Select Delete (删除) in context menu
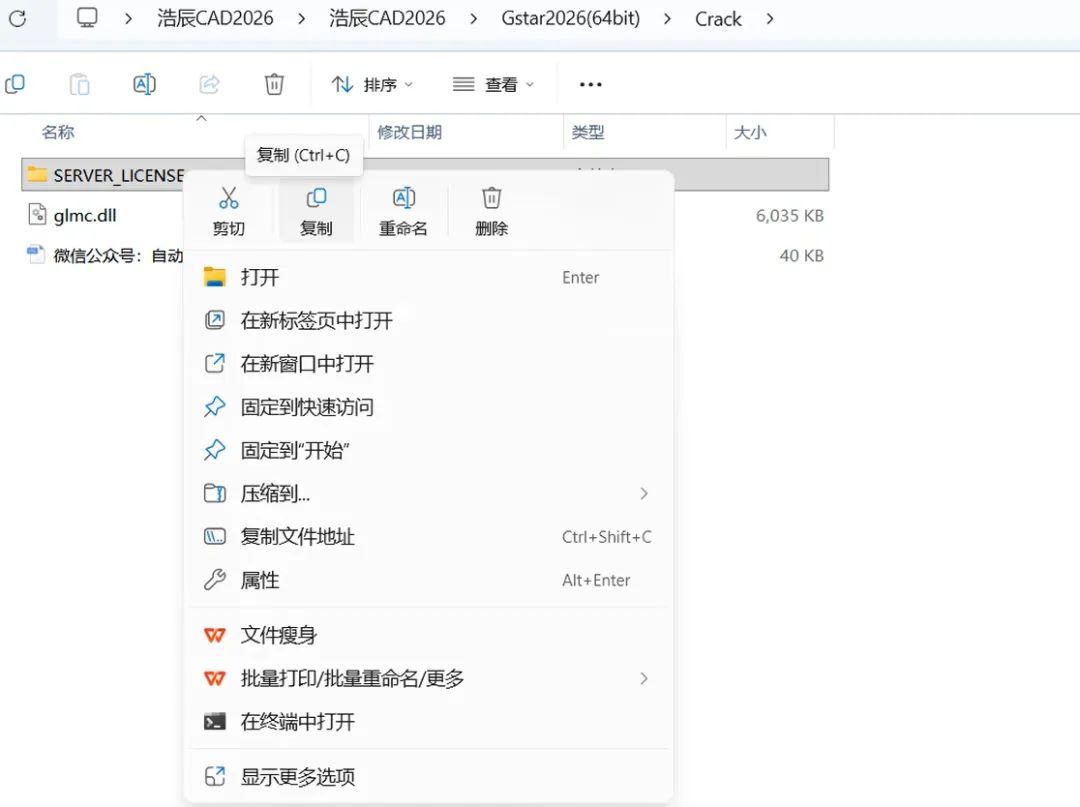Screen dimensions: 1080x807 click(491, 211)
